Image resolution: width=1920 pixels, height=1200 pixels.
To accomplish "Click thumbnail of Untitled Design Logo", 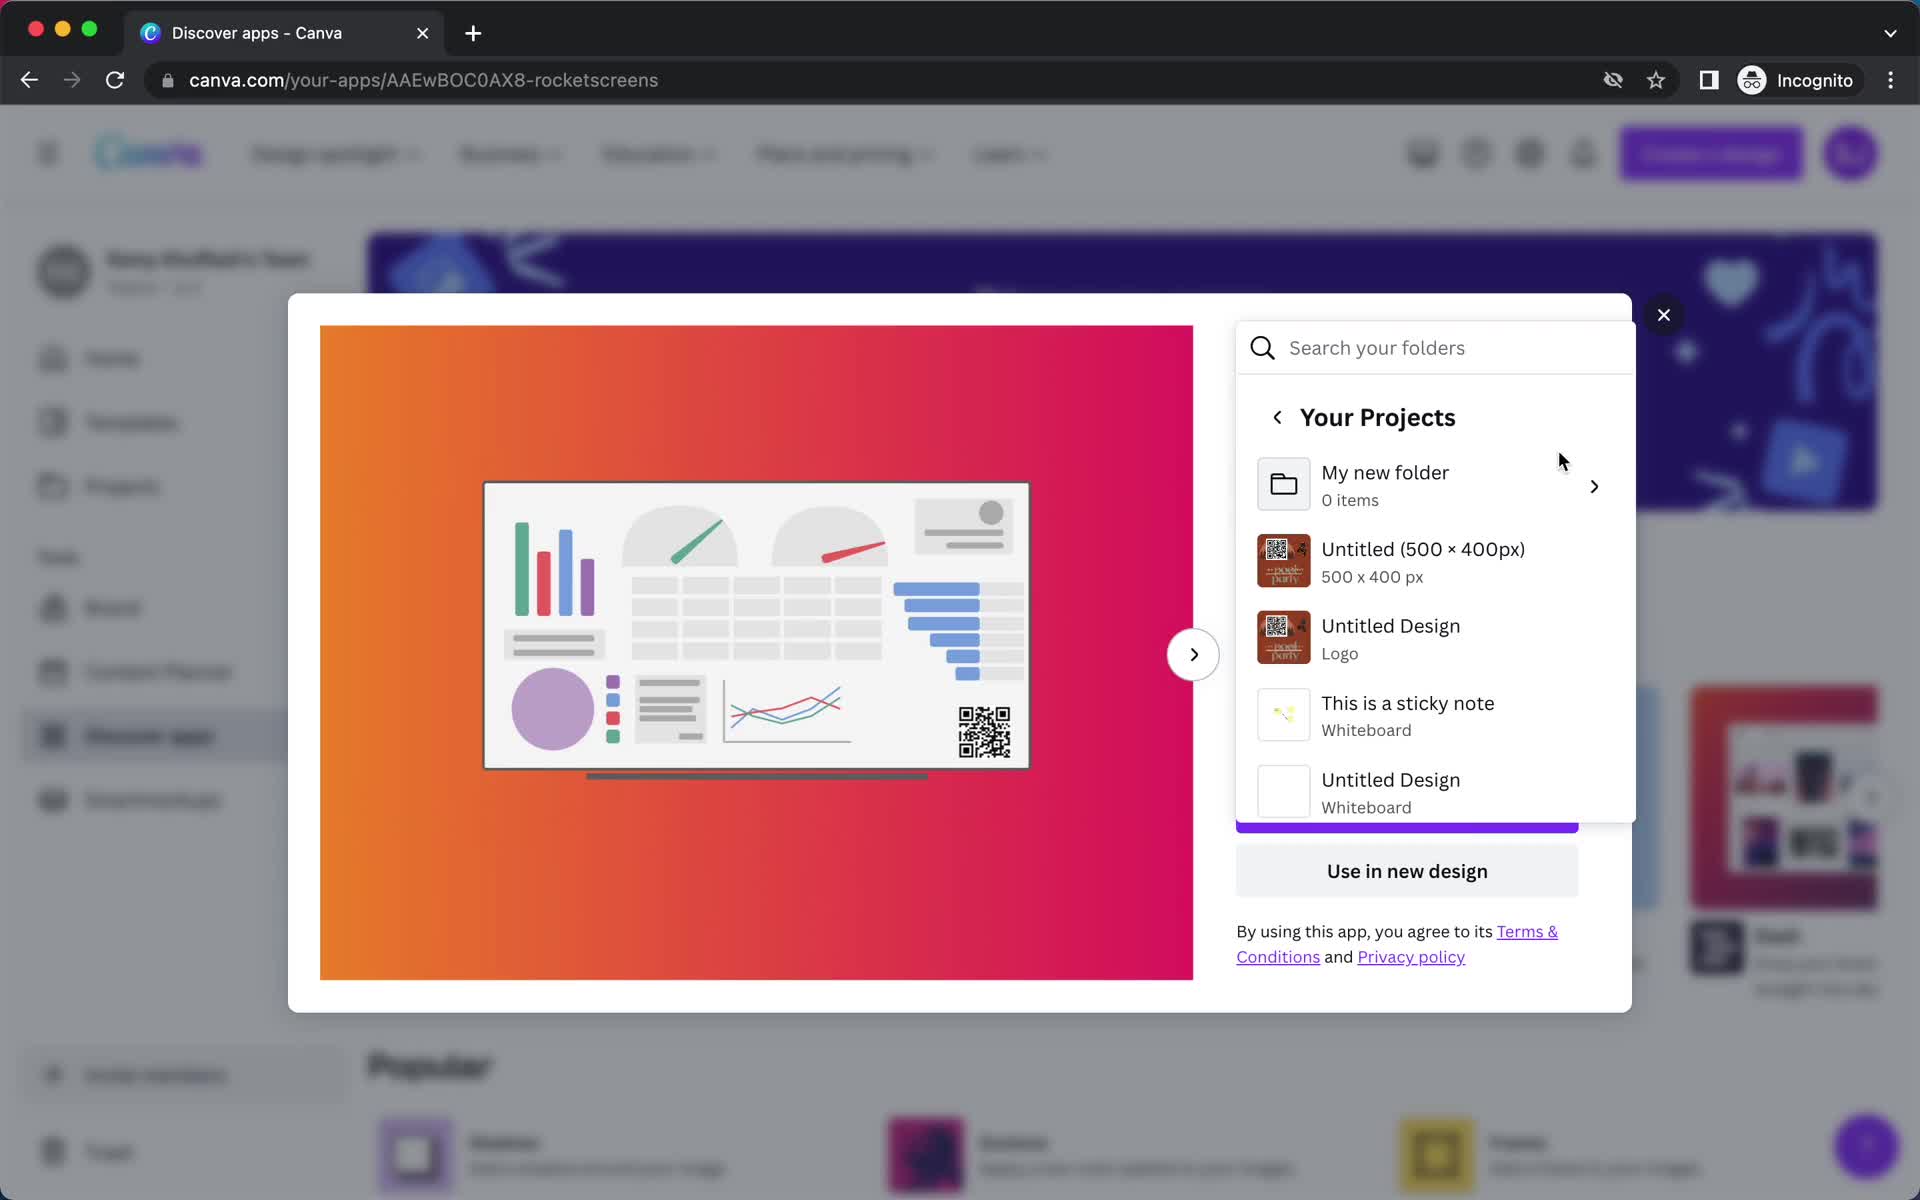I will (x=1283, y=638).
